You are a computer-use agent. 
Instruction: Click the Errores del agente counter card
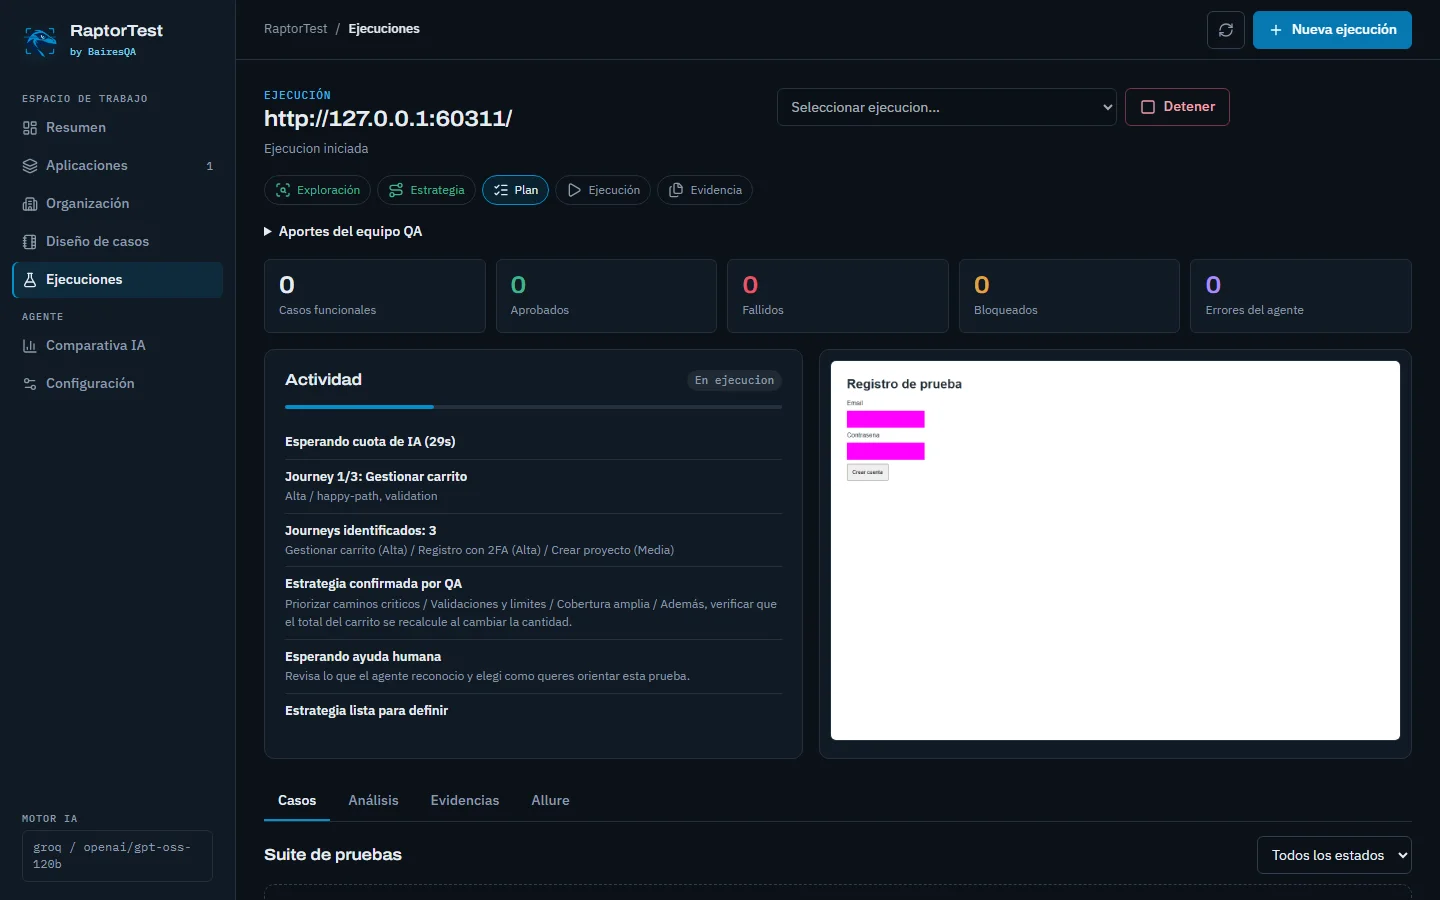pos(1301,296)
